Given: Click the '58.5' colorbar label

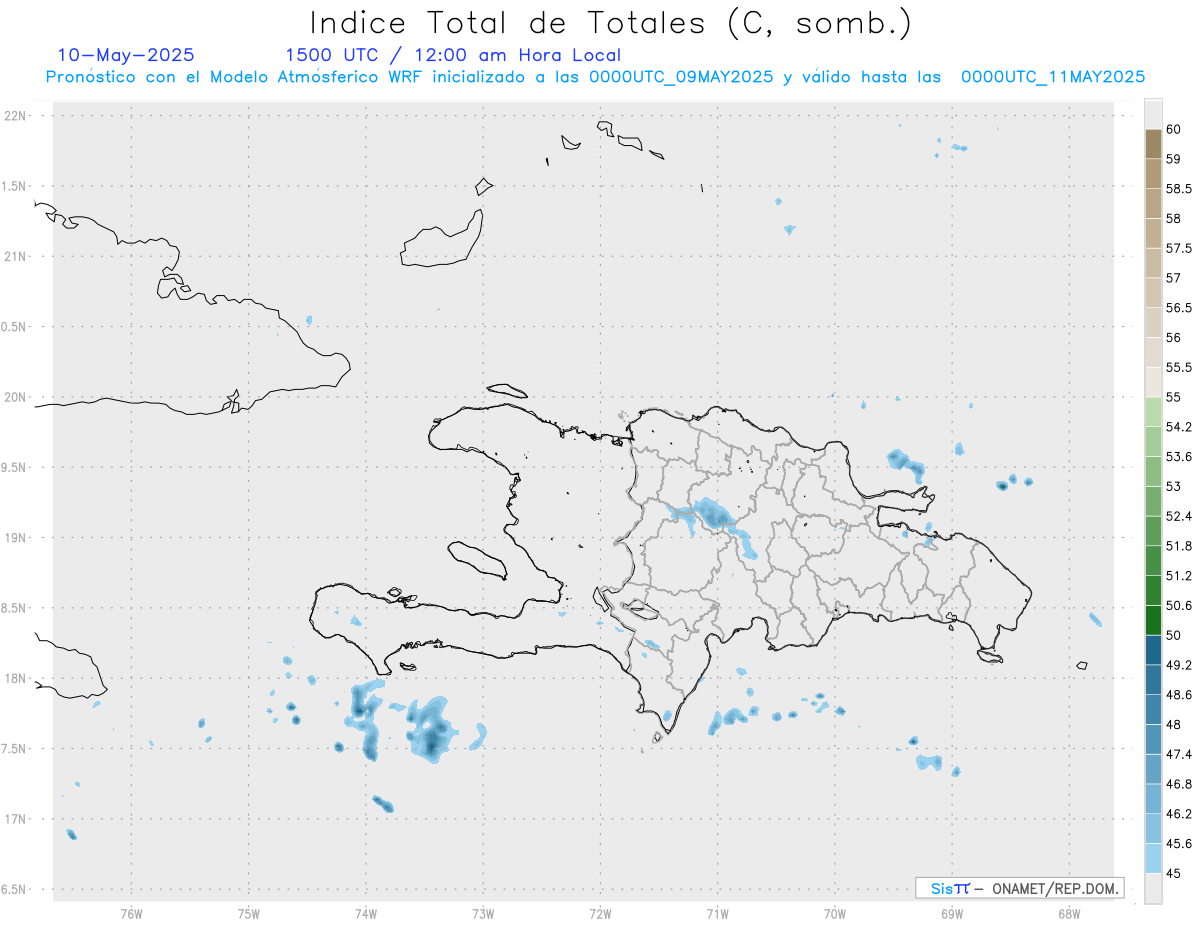Looking at the screenshot, I should pos(1178,189).
